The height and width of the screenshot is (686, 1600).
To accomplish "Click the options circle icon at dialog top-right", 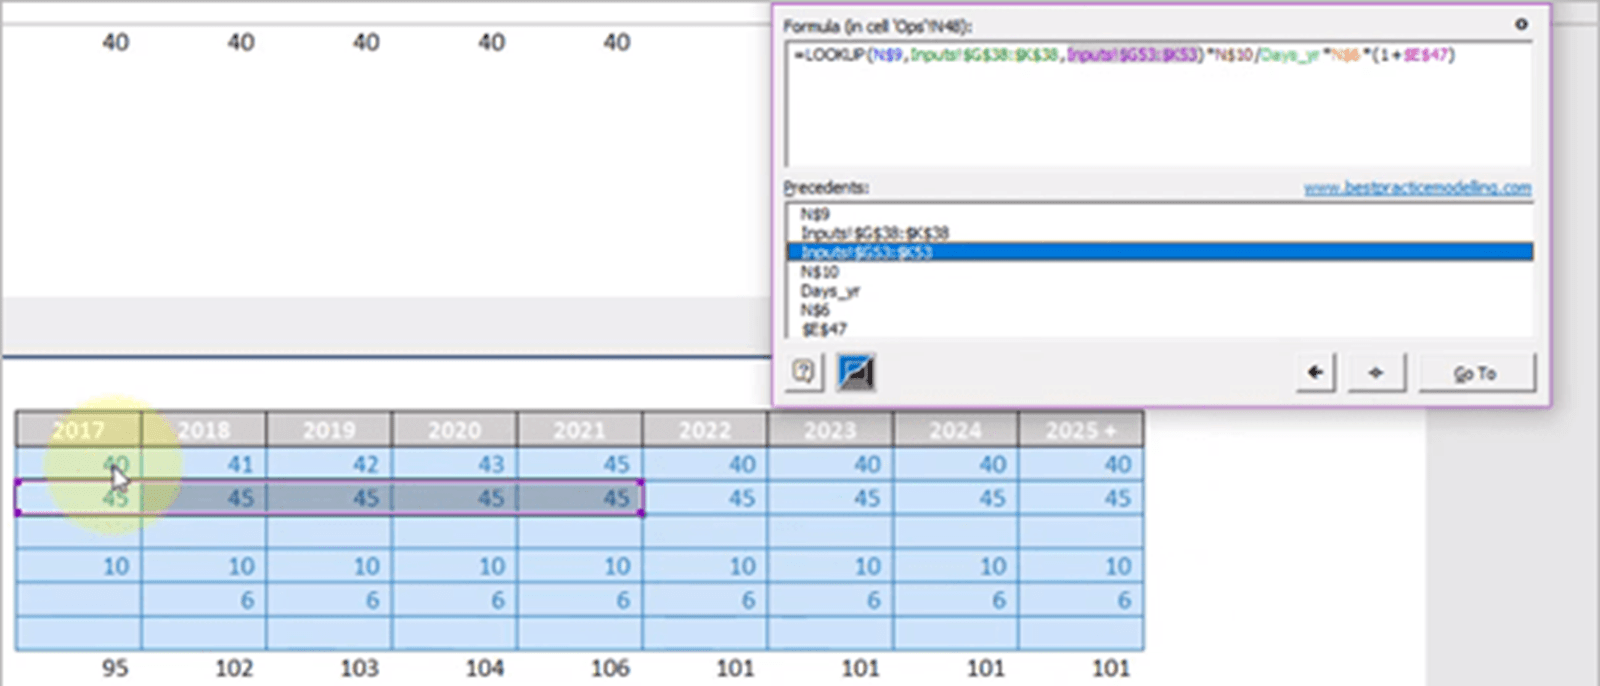I will pos(1521,24).
